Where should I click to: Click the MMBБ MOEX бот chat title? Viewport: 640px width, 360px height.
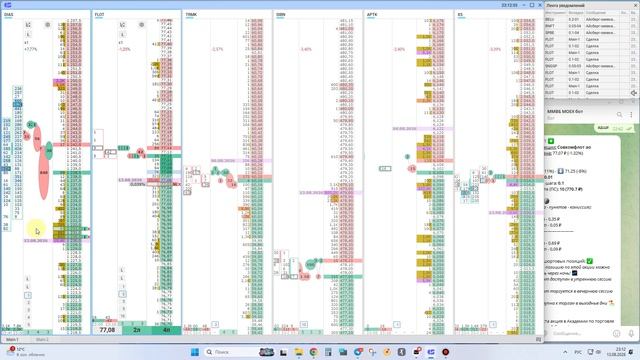coord(565,111)
